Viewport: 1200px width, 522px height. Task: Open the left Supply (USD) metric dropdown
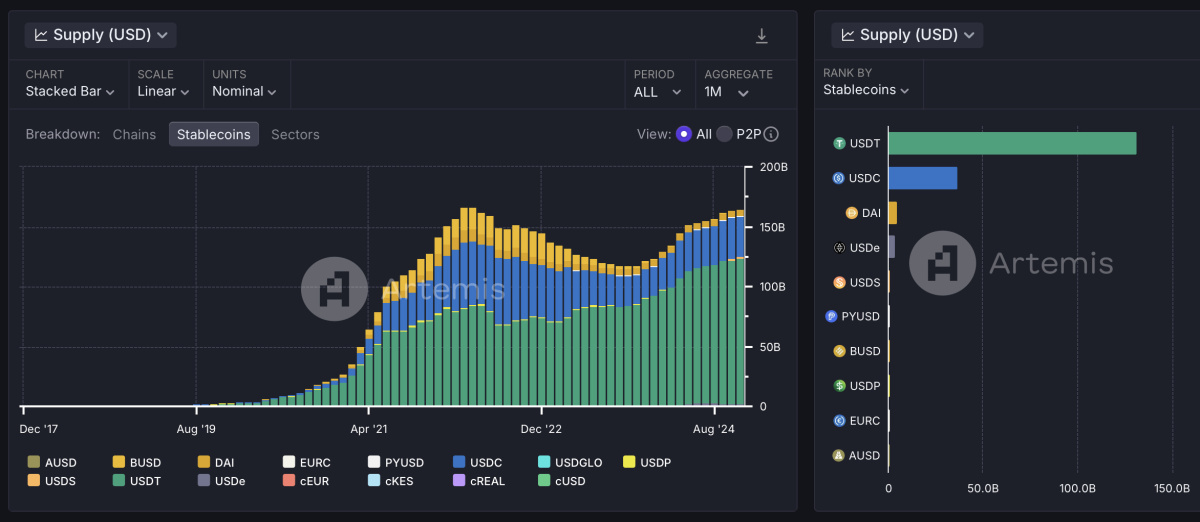click(100, 35)
